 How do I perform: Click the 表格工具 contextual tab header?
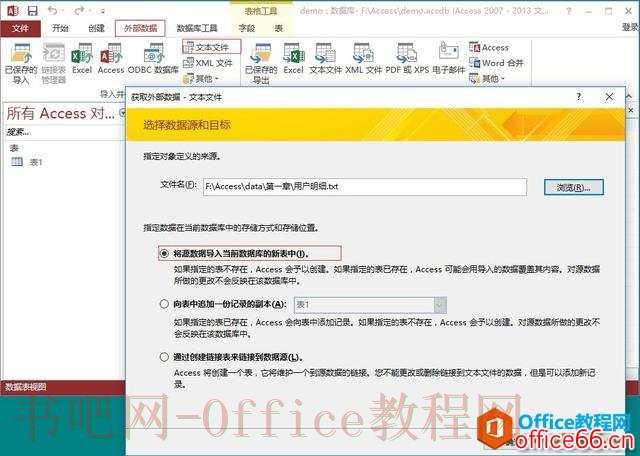(x=261, y=11)
